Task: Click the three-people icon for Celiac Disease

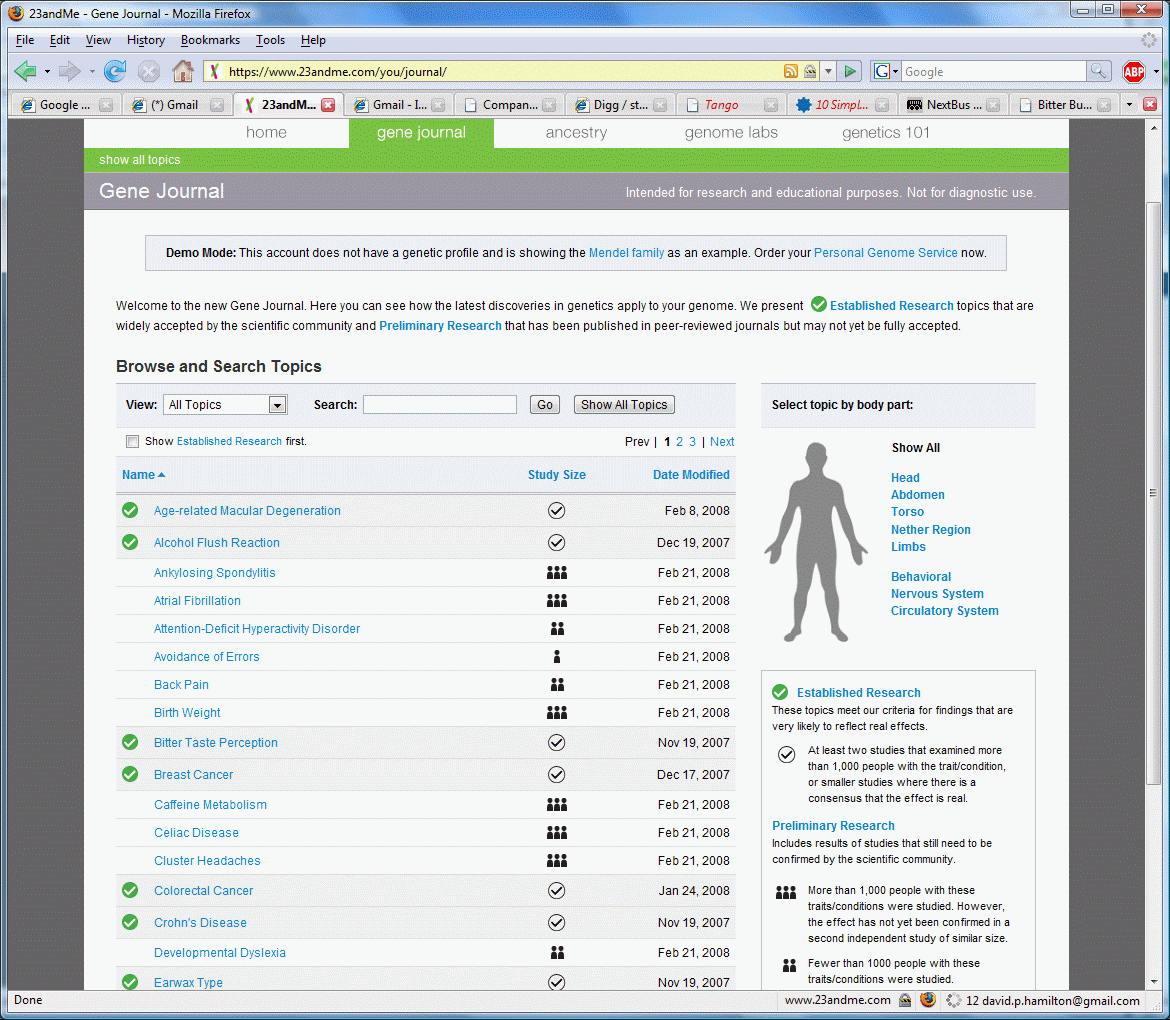Action: [557, 832]
